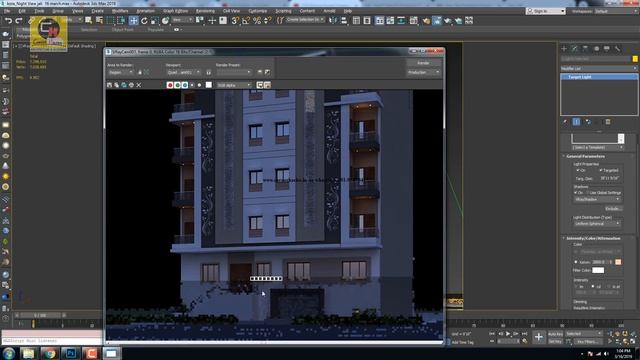Click the Play Animation button
Image resolution: width=640 pixels, height=360 pixels.
508,334
